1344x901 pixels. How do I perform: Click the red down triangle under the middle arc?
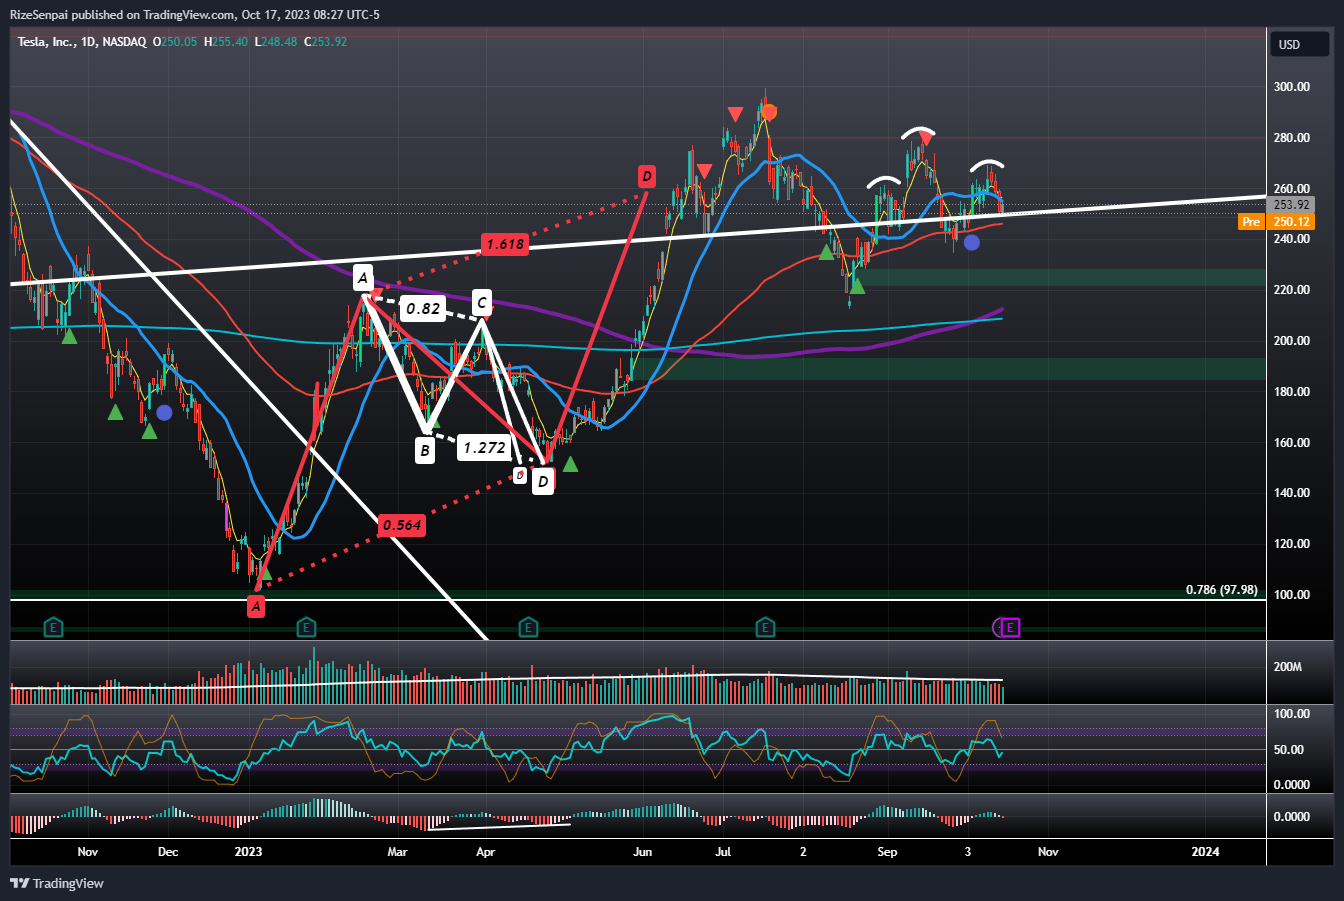point(926,139)
